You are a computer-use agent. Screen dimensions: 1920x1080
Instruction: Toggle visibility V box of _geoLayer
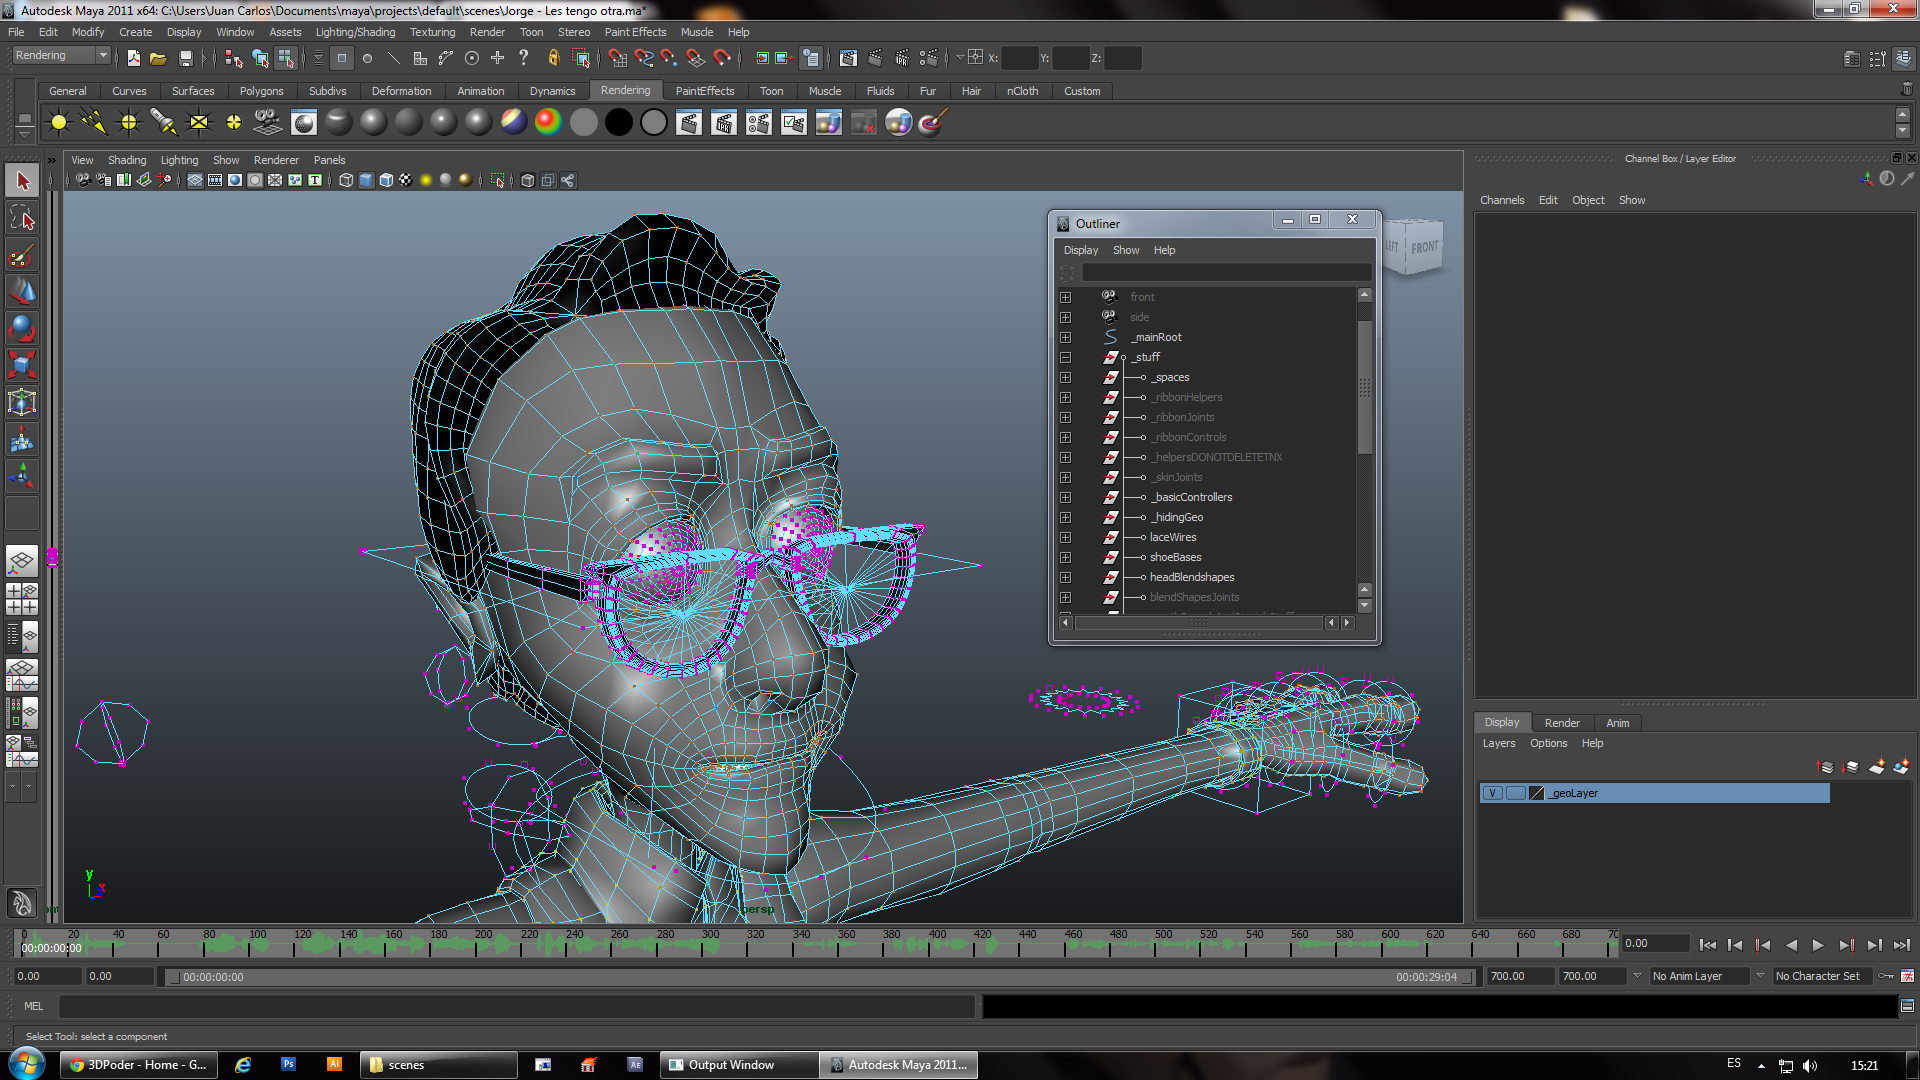click(1492, 793)
